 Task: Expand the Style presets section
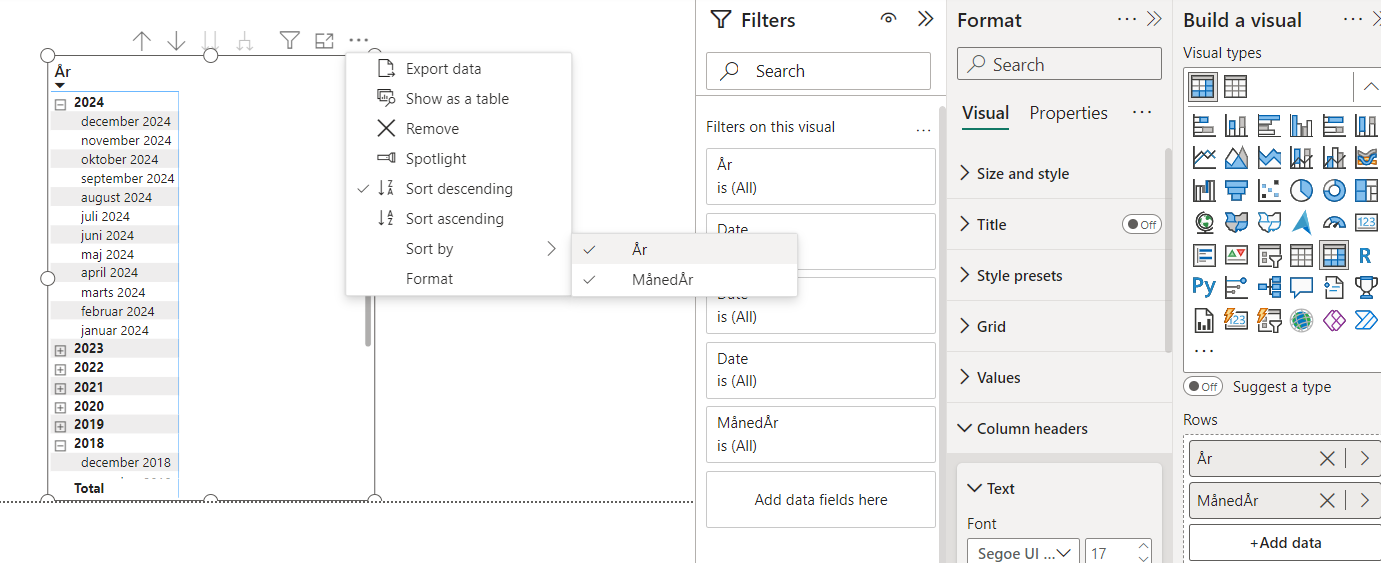coord(1058,275)
